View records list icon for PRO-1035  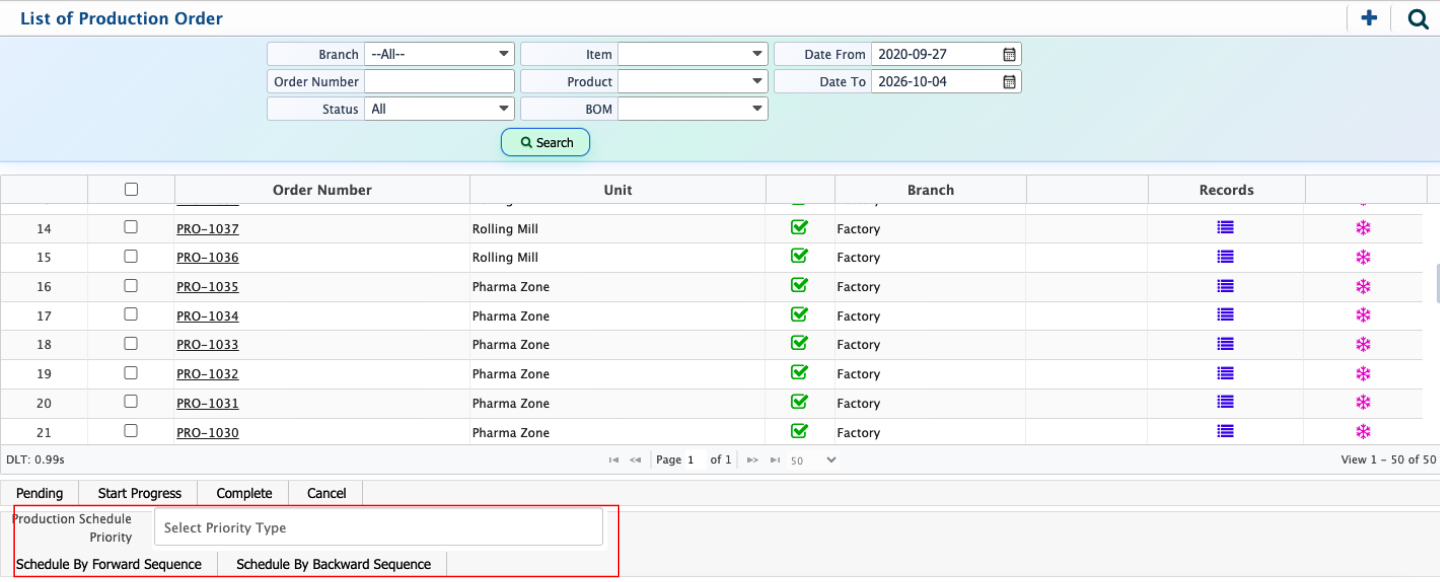1225,286
